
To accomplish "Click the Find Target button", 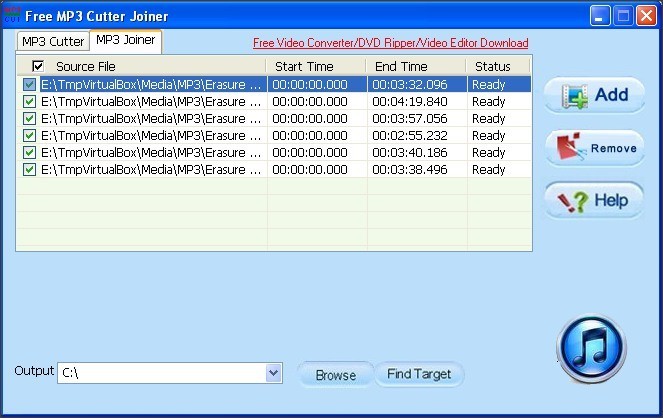I will (419, 374).
